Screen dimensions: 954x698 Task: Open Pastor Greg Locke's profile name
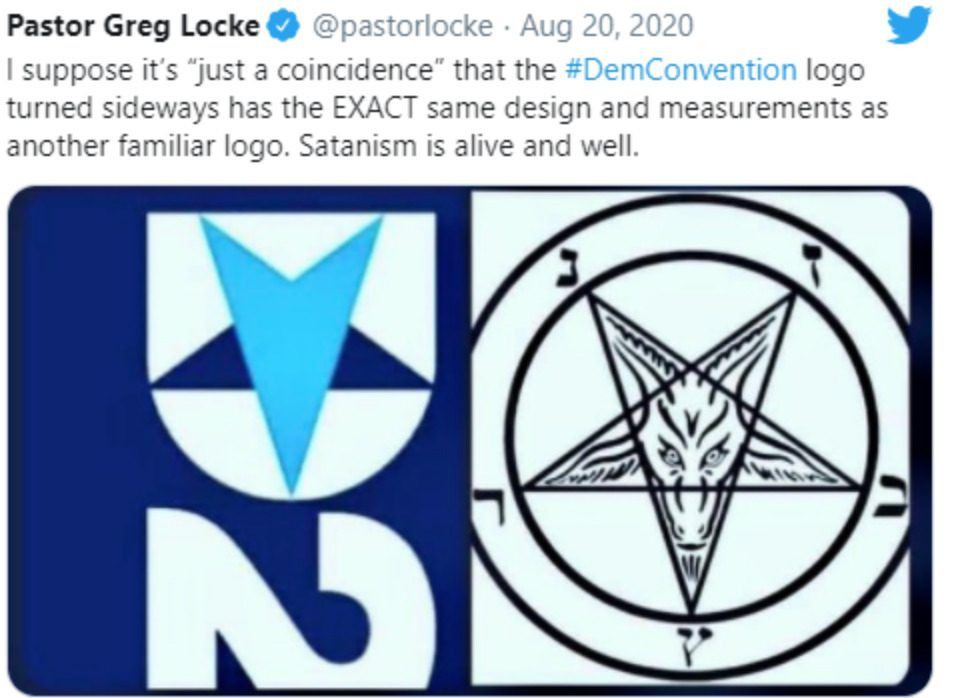(133, 26)
